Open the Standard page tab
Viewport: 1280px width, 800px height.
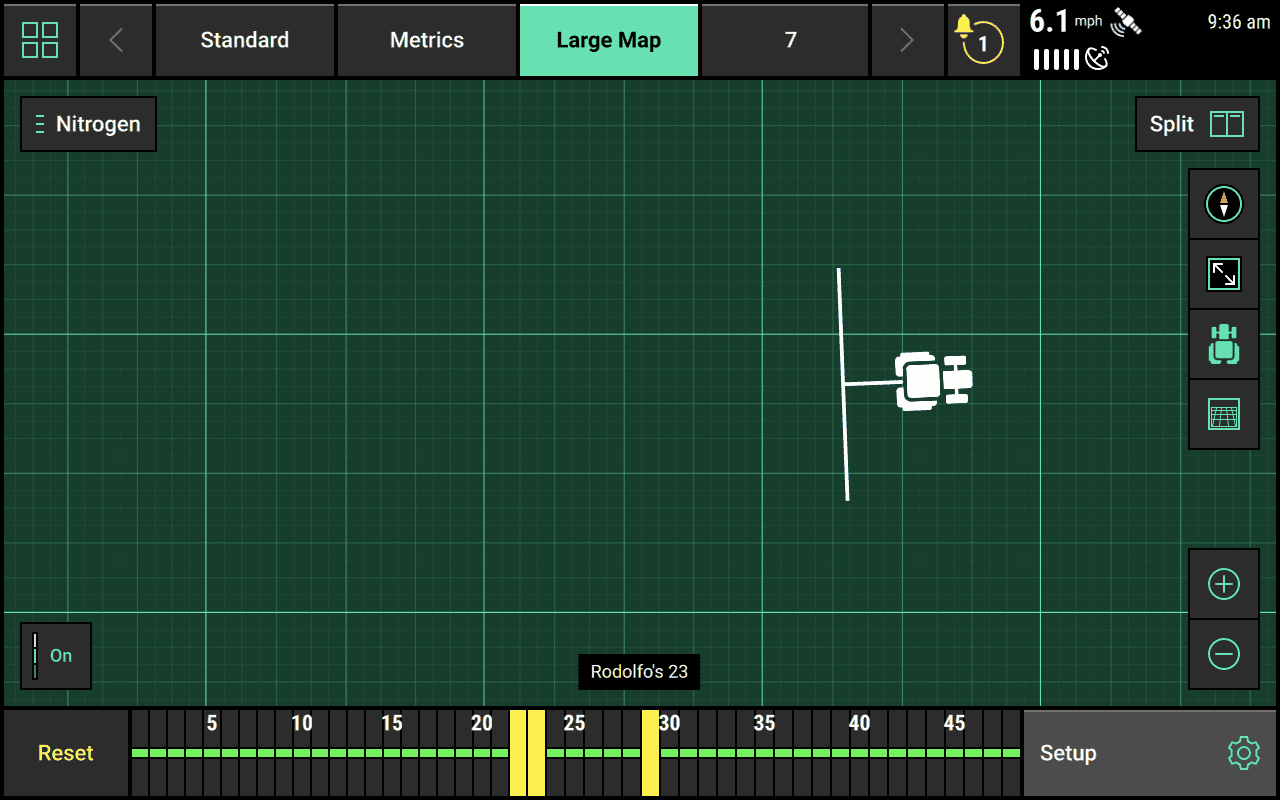tap(244, 40)
